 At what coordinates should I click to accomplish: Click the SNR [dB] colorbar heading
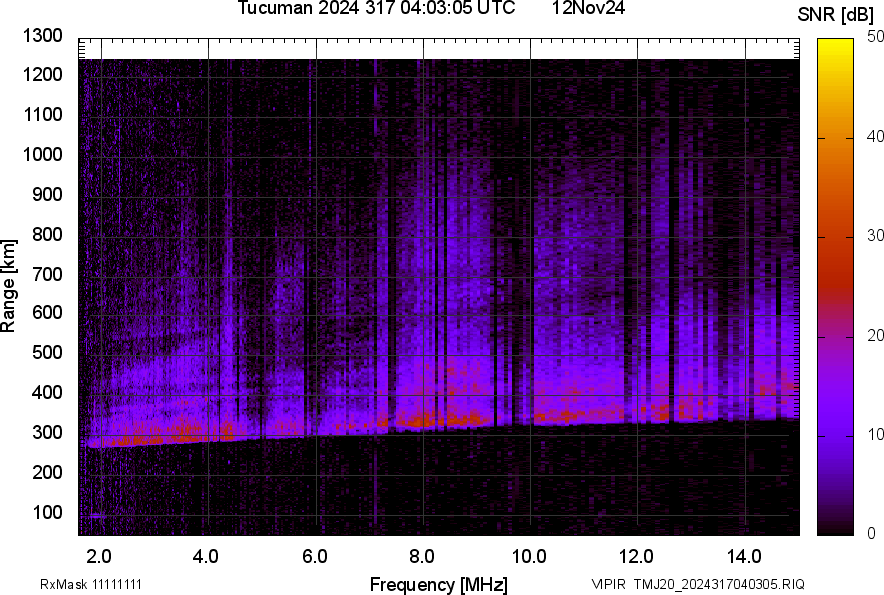(836, 14)
